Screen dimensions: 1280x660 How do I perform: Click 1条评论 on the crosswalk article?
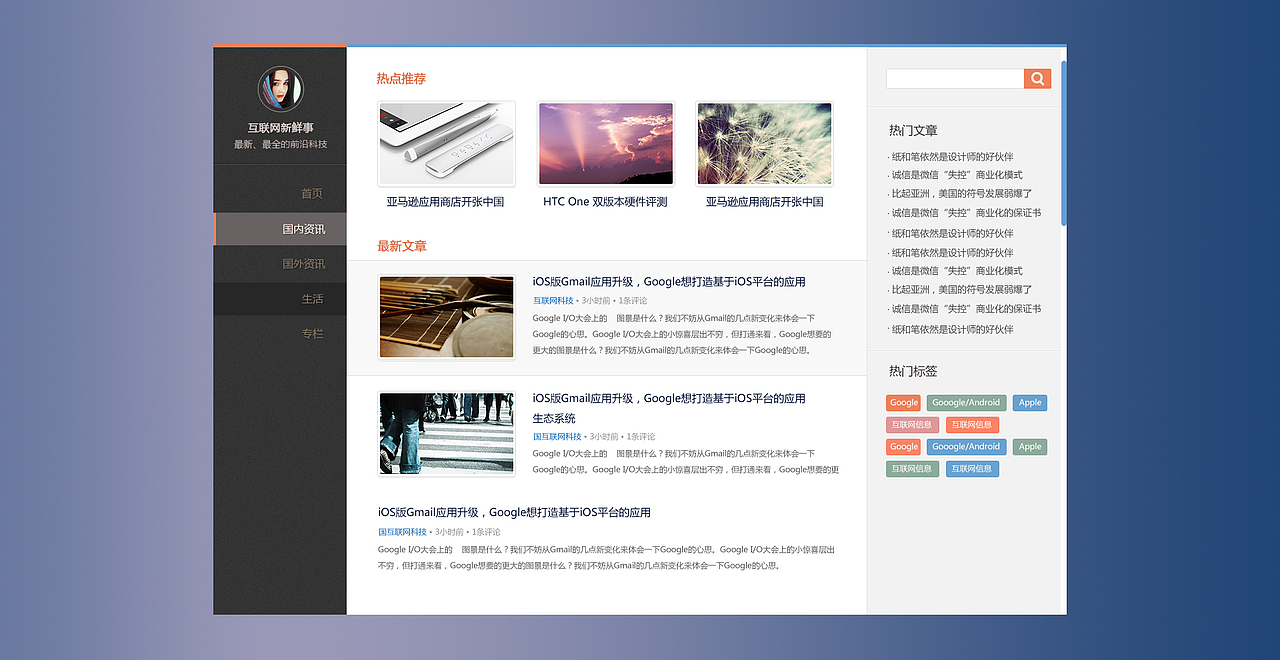[x=640, y=437]
